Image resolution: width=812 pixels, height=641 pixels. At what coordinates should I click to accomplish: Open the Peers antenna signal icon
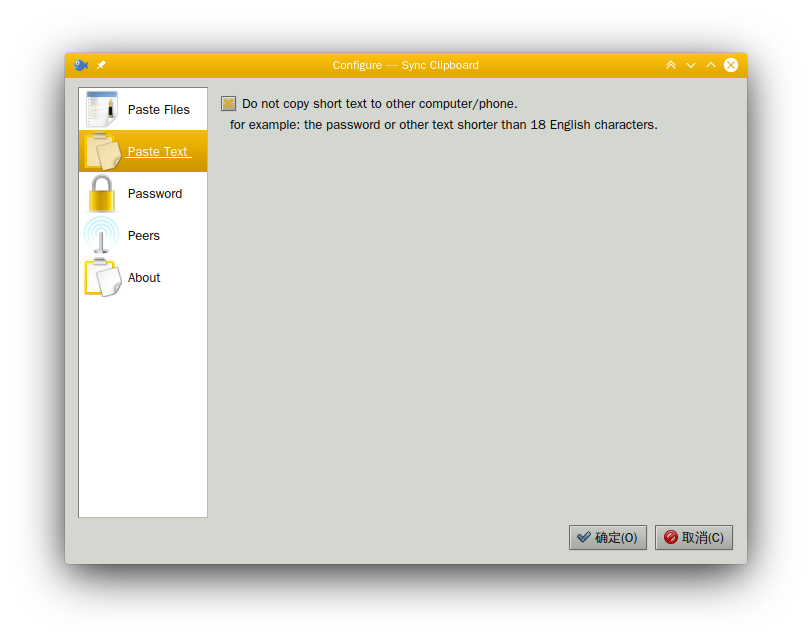coord(101,235)
